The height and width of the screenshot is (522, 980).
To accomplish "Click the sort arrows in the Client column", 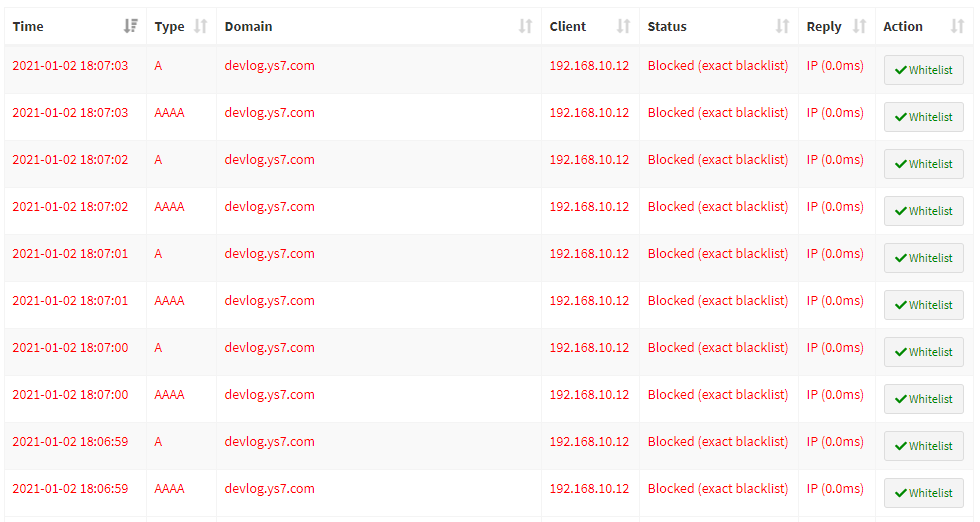I will pyautogui.click(x=623, y=27).
